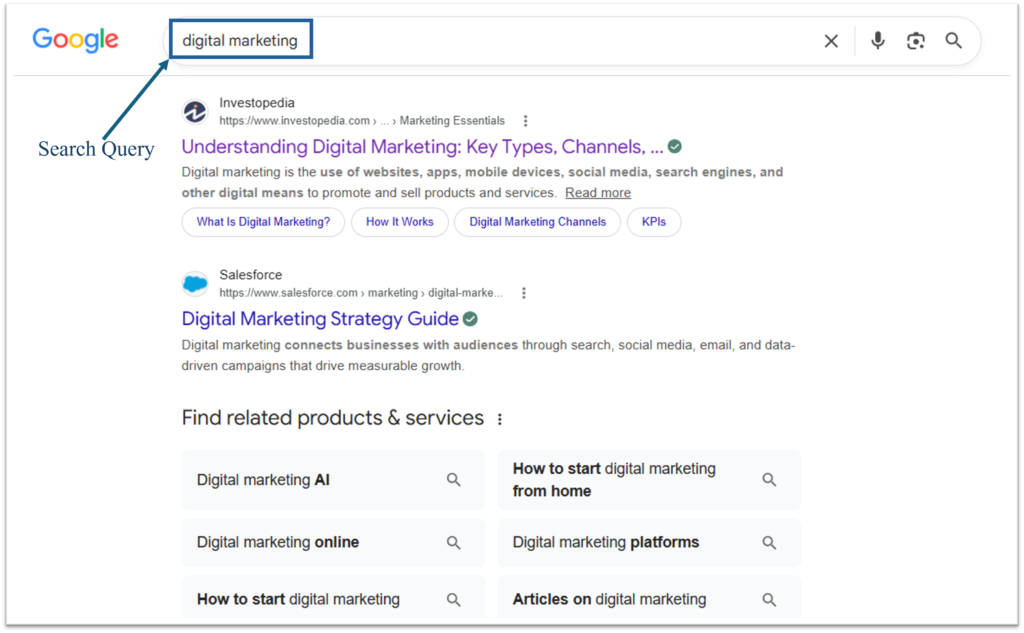Search related term Digital marketing online
The image size is (1024, 633).
tap(334, 542)
